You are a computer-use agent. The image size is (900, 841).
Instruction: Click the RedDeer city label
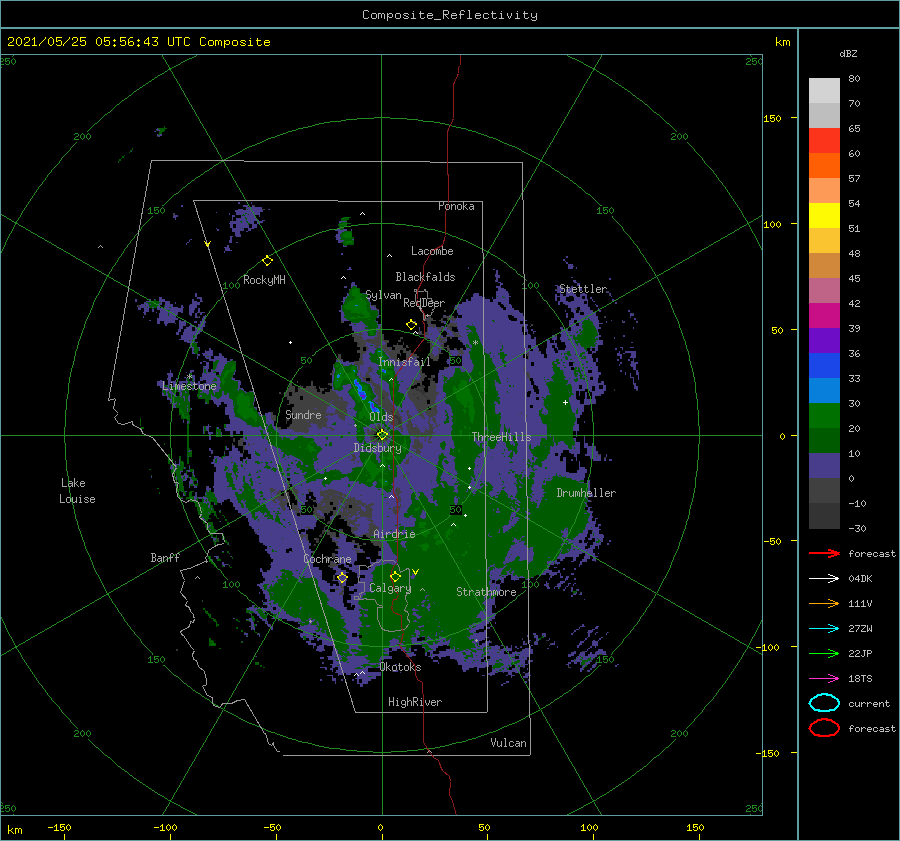coord(424,303)
